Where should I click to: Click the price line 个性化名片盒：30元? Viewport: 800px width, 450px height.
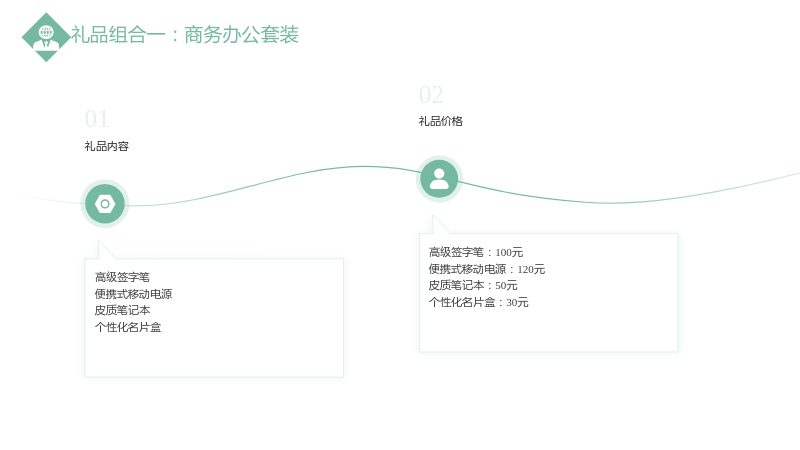[x=479, y=302]
